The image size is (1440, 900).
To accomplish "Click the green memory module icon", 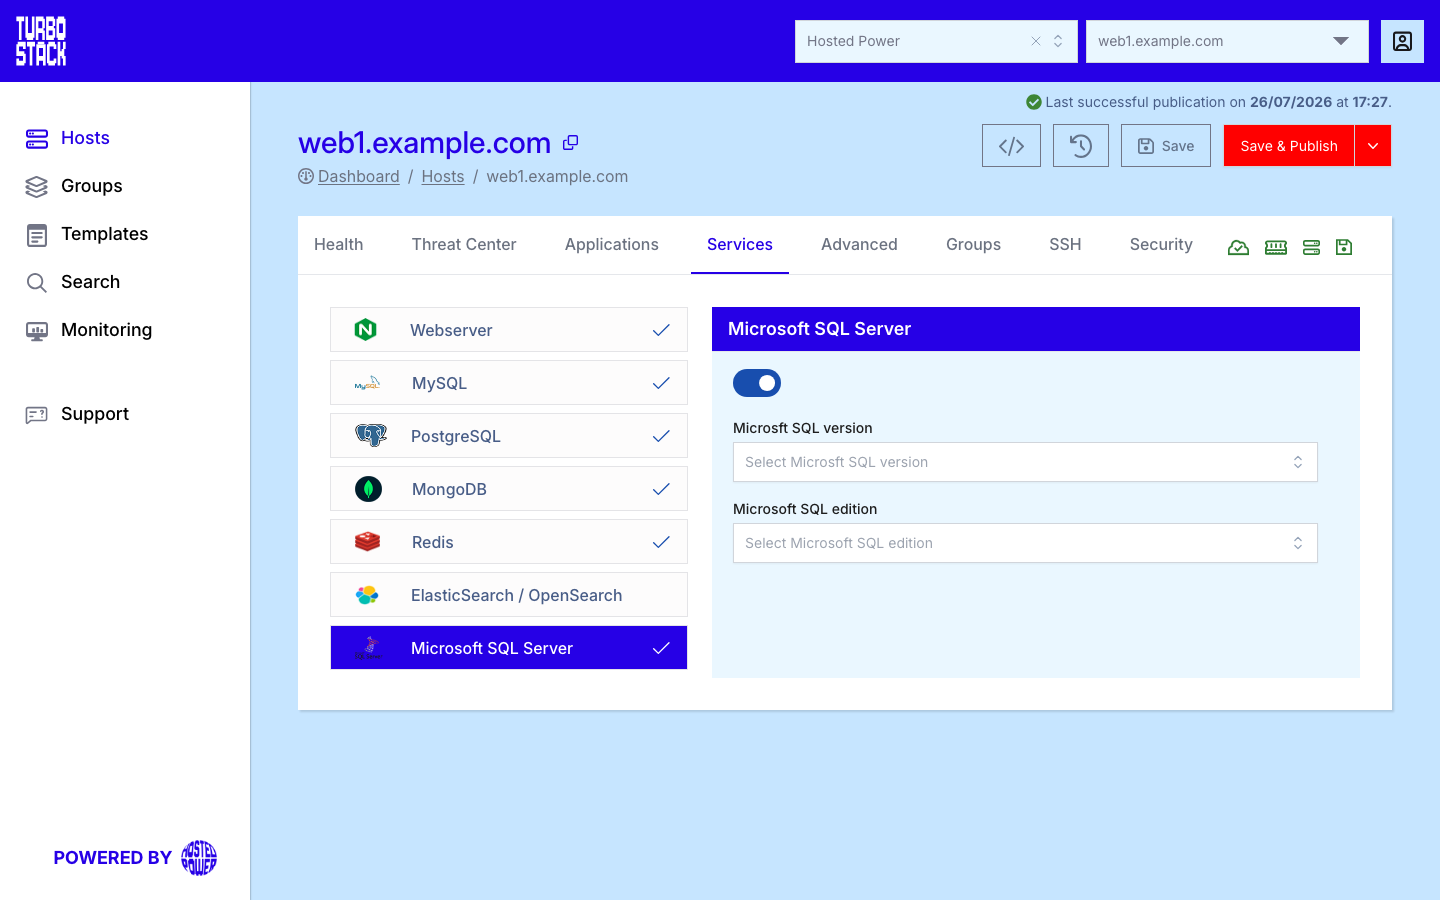I will pos(1276,247).
